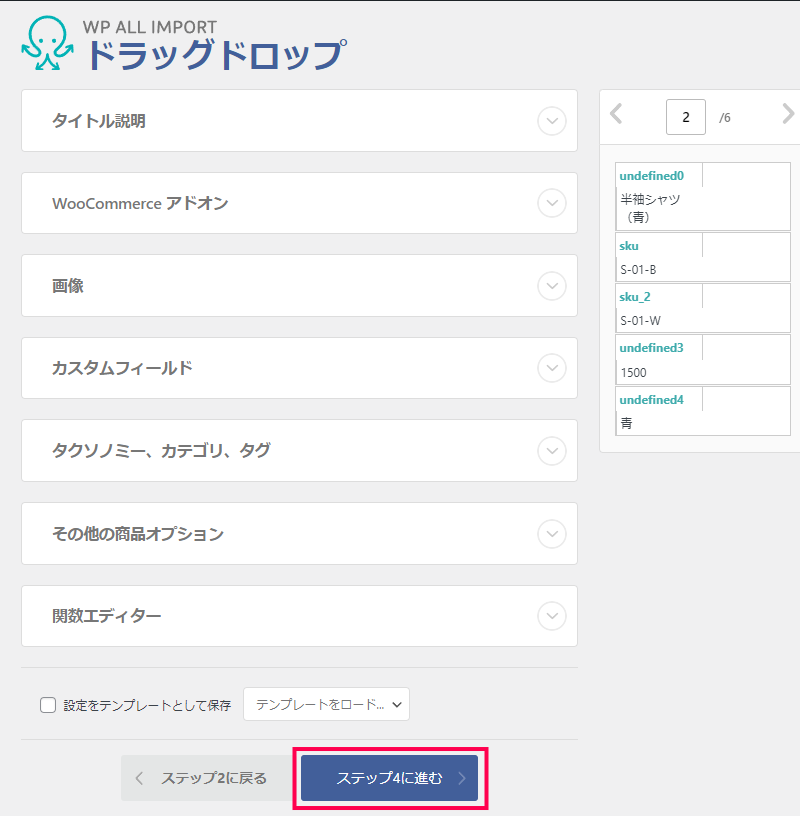This screenshot has height=816, width=800.
Task: Go to previous record with left arrow
Action: pyautogui.click(x=616, y=113)
